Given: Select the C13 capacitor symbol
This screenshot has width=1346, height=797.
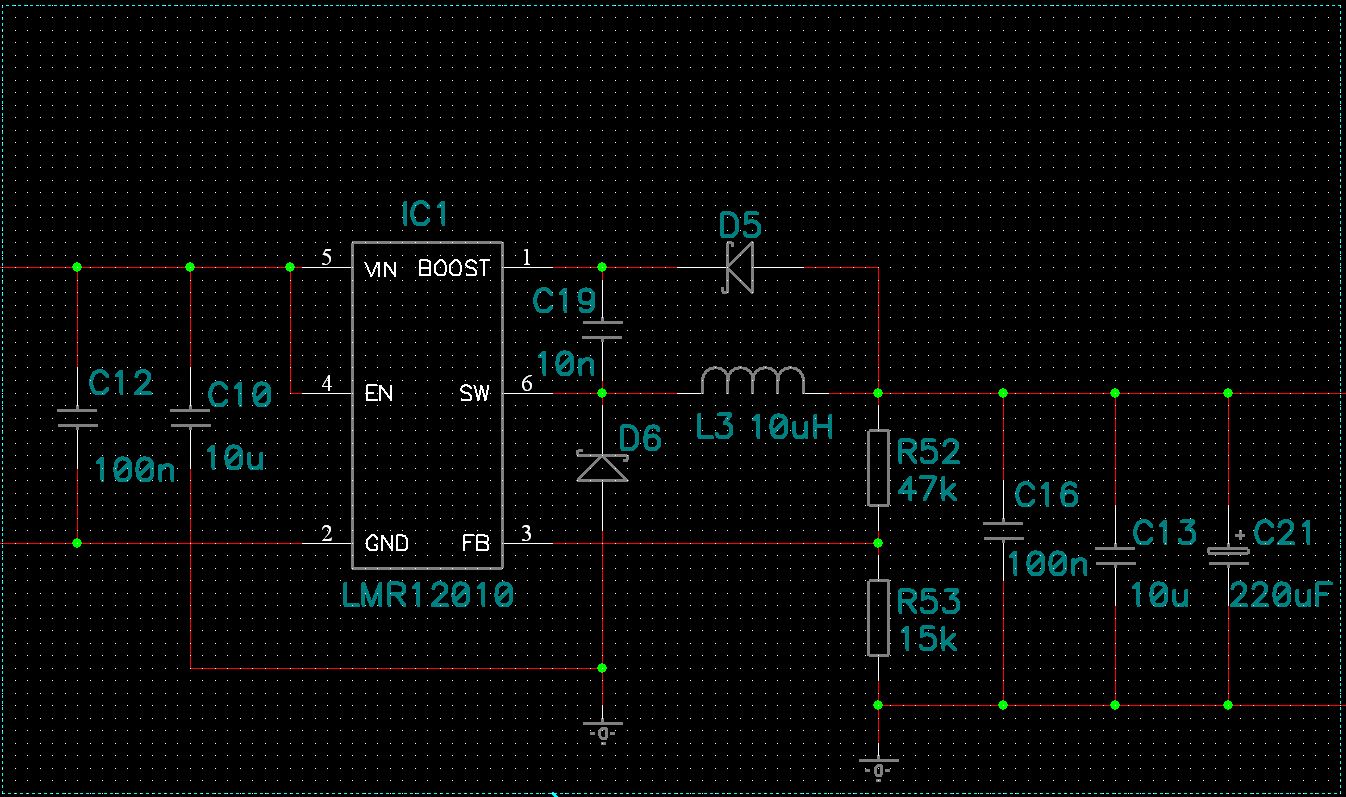Looking at the screenshot, I should click(1115, 555).
